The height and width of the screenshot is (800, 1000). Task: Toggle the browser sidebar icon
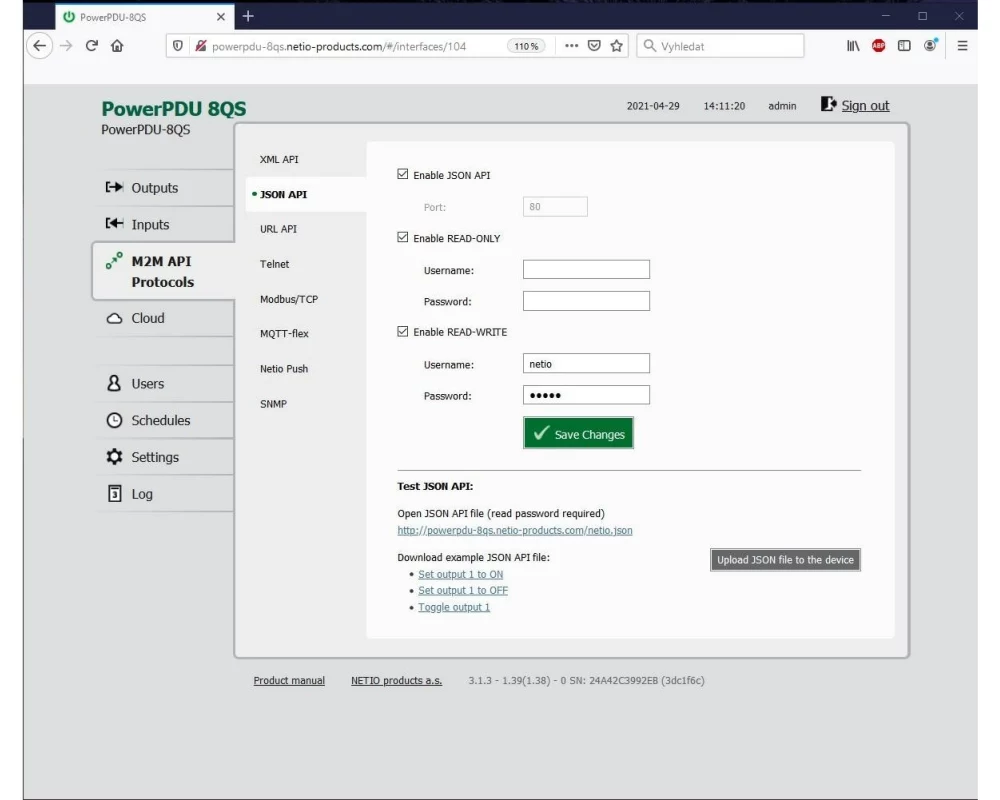[904, 46]
